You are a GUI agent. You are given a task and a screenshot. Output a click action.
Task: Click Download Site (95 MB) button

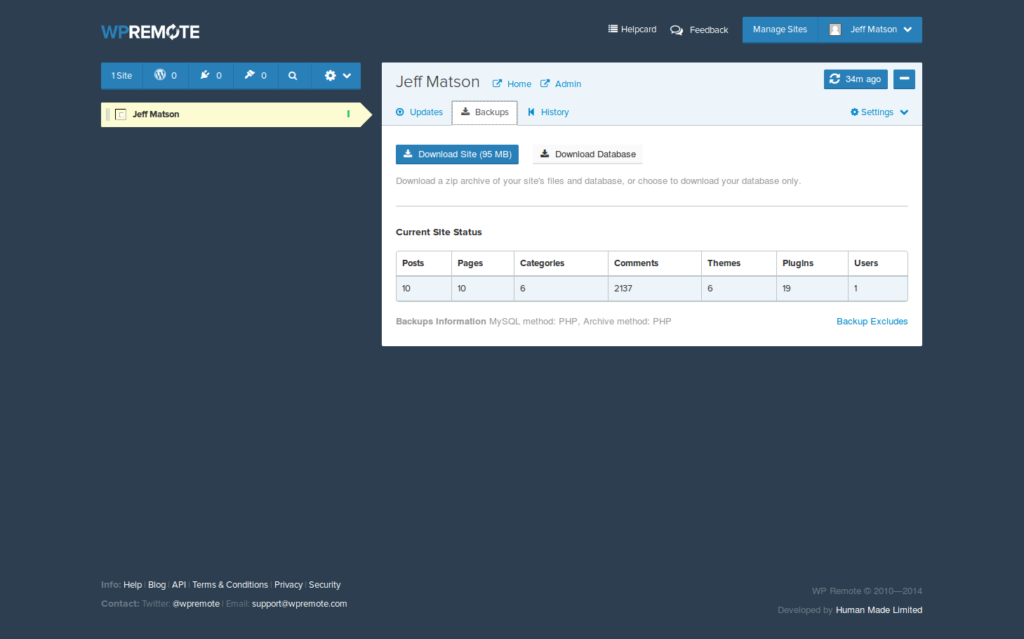pyautogui.click(x=457, y=154)
